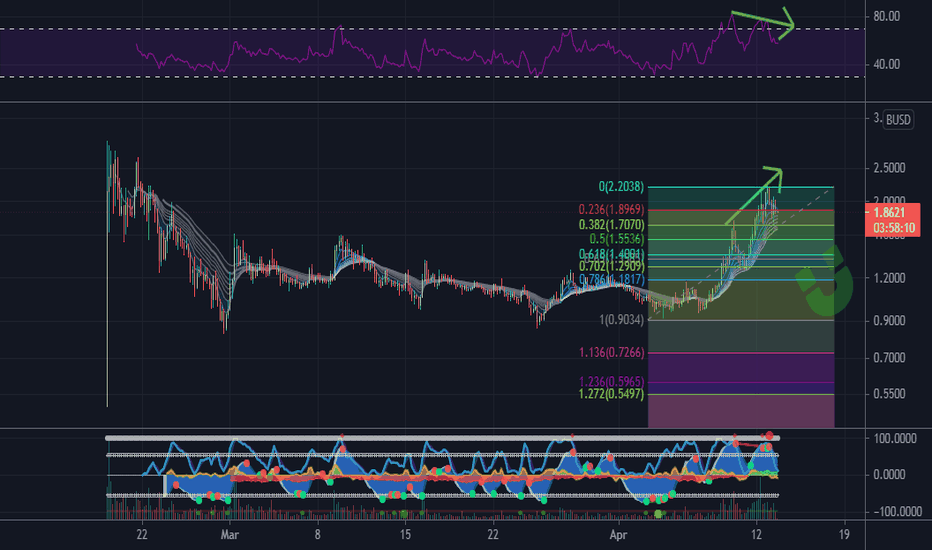
Task: Click price axis value 0.7000
Action: click(889, 358)
